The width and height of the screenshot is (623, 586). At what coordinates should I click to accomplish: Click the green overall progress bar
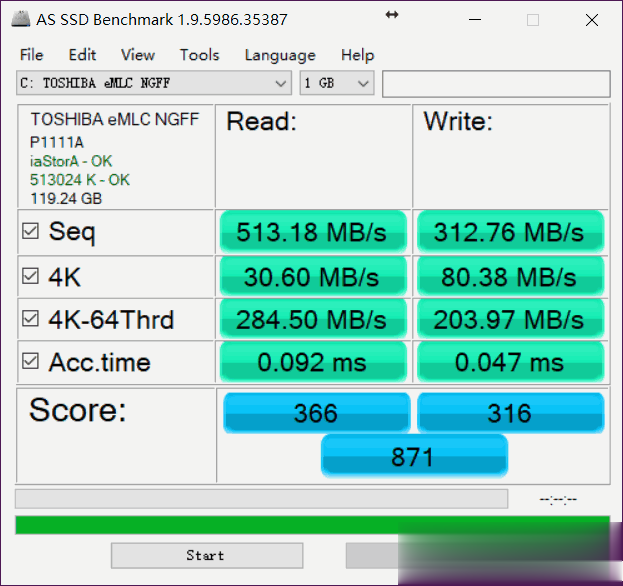point(312,525)
